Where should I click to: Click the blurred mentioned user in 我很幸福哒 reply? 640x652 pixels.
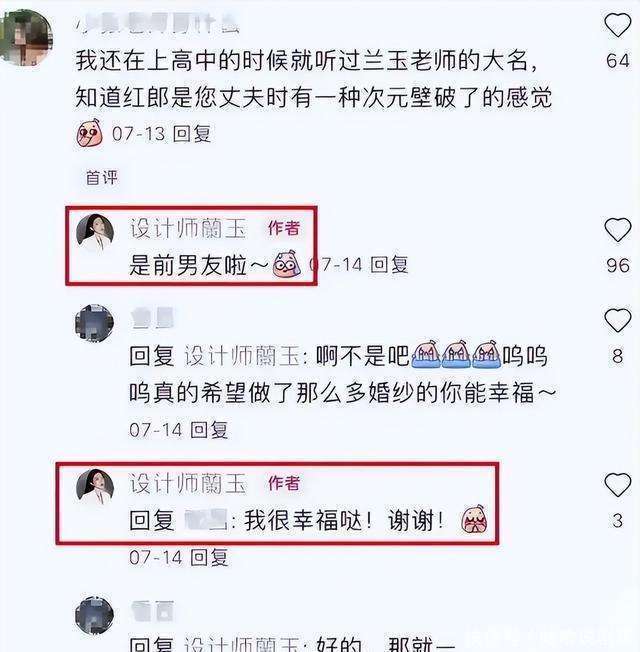(x=205, y=520)
